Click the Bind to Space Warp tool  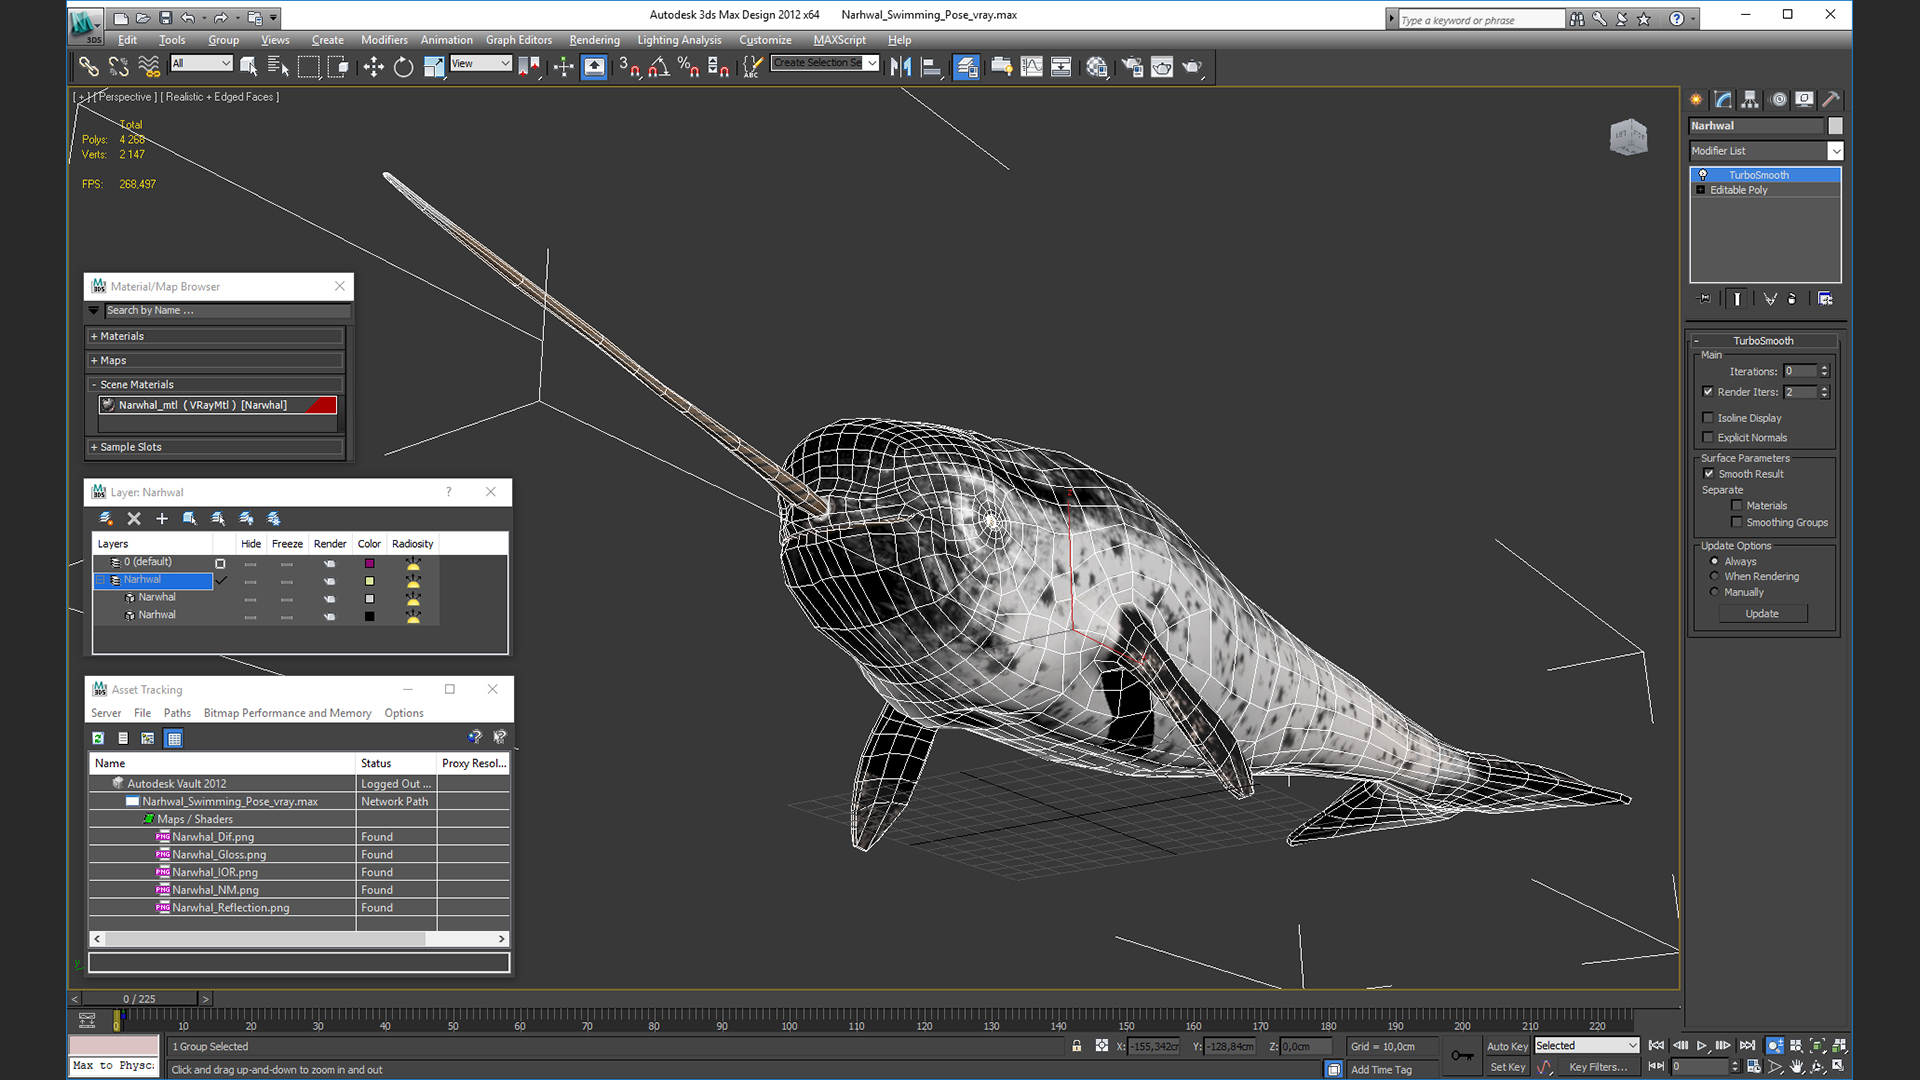[149, 67]
